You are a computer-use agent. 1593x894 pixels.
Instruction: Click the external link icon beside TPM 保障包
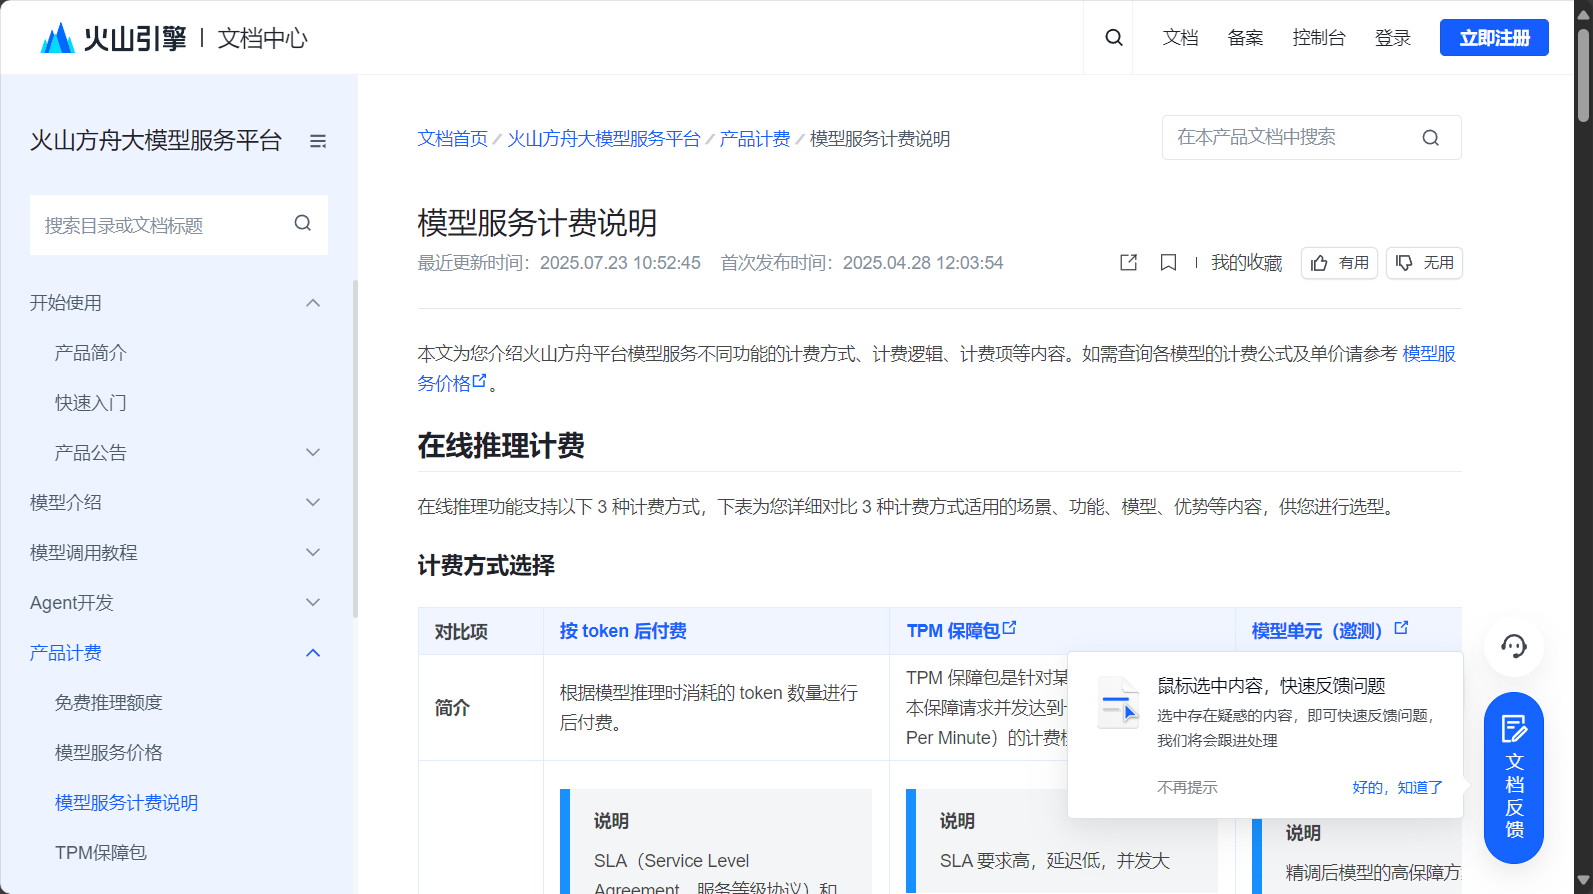pos(1010,628)
